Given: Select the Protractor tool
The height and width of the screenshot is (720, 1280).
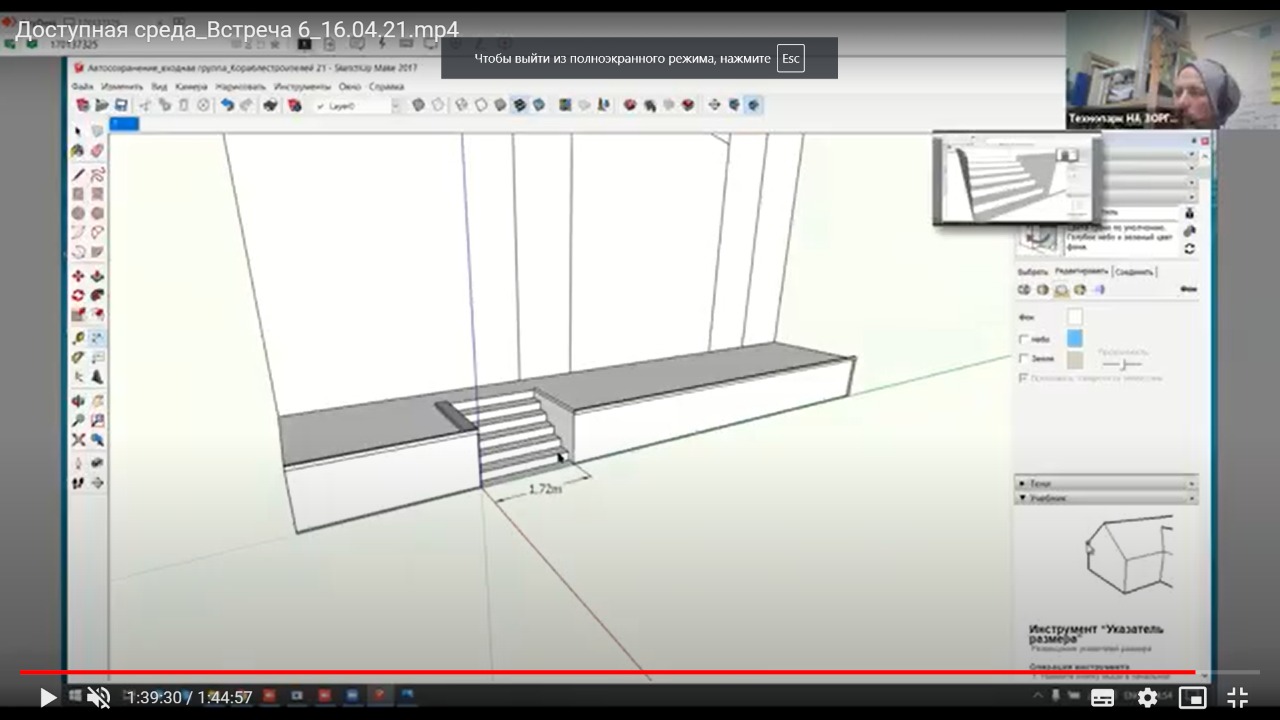Looking at the screenshot, I should [x=78, y=357].
